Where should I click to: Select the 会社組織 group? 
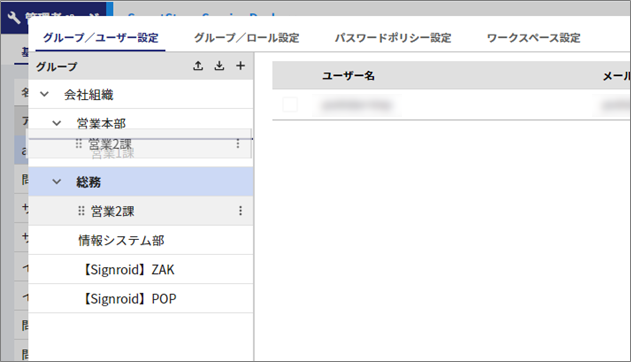coord(89,95)
